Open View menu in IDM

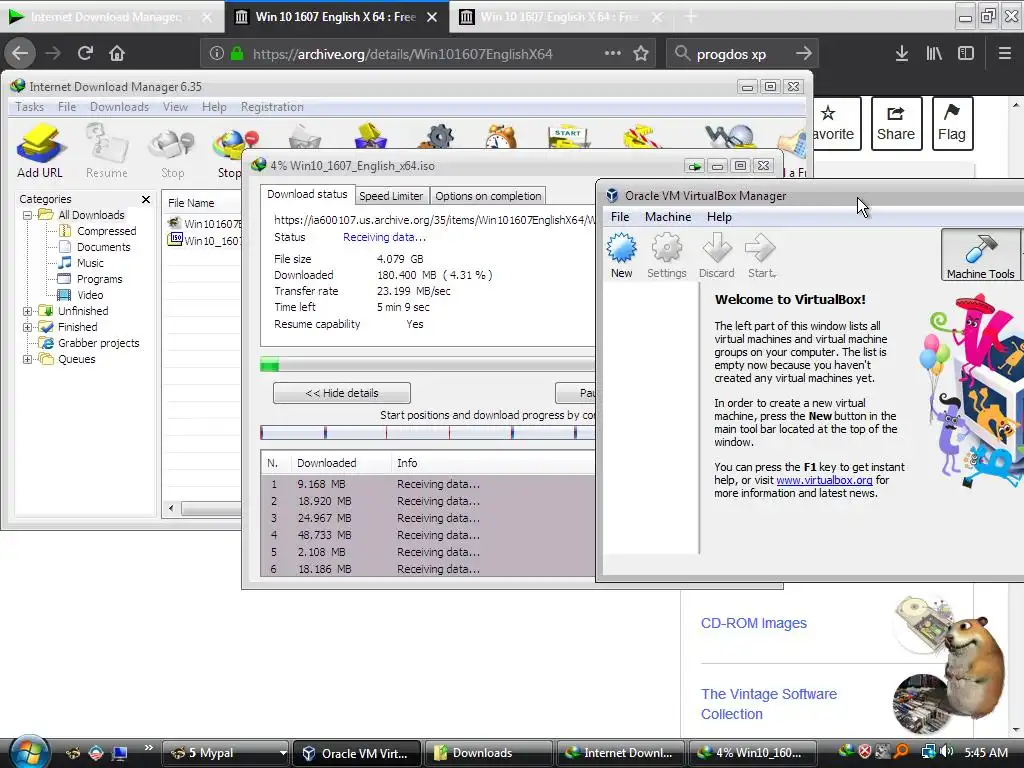point(175,106)
